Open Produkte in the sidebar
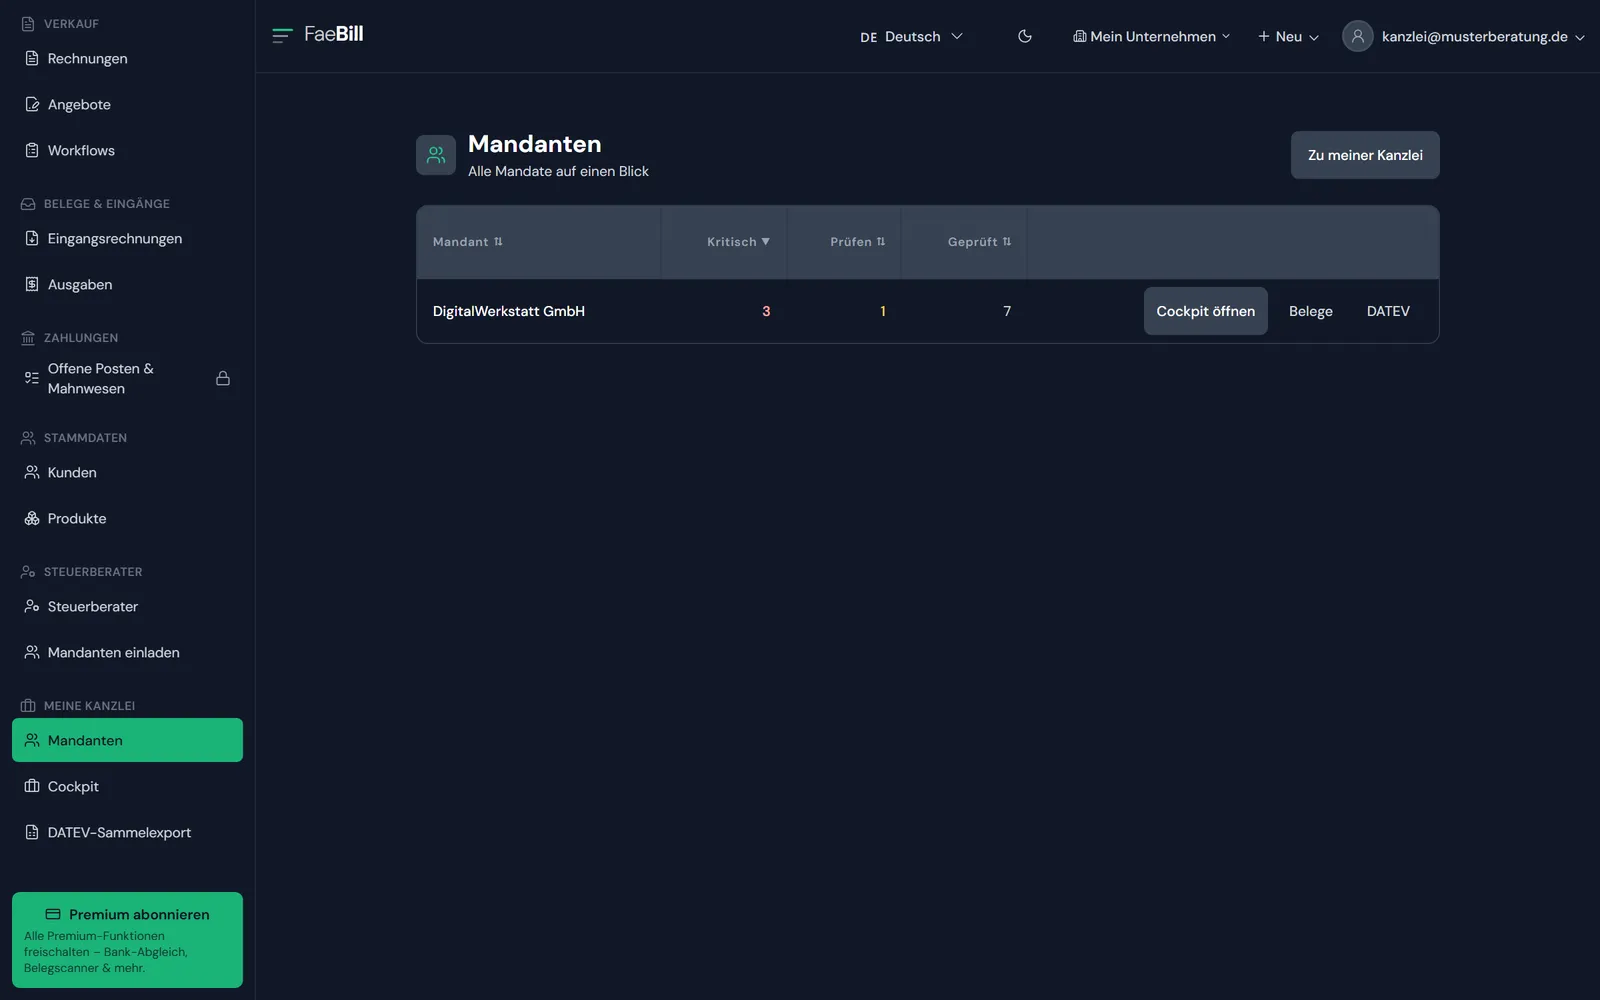This screenshot has width=1600, height=1000. pos(127,518)
